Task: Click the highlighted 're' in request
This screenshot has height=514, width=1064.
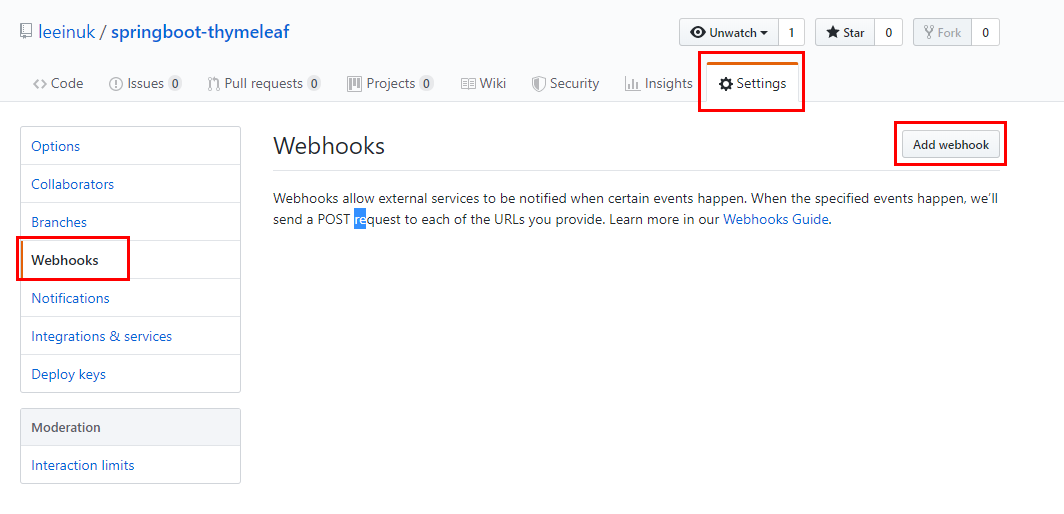Action: (360, 219)
